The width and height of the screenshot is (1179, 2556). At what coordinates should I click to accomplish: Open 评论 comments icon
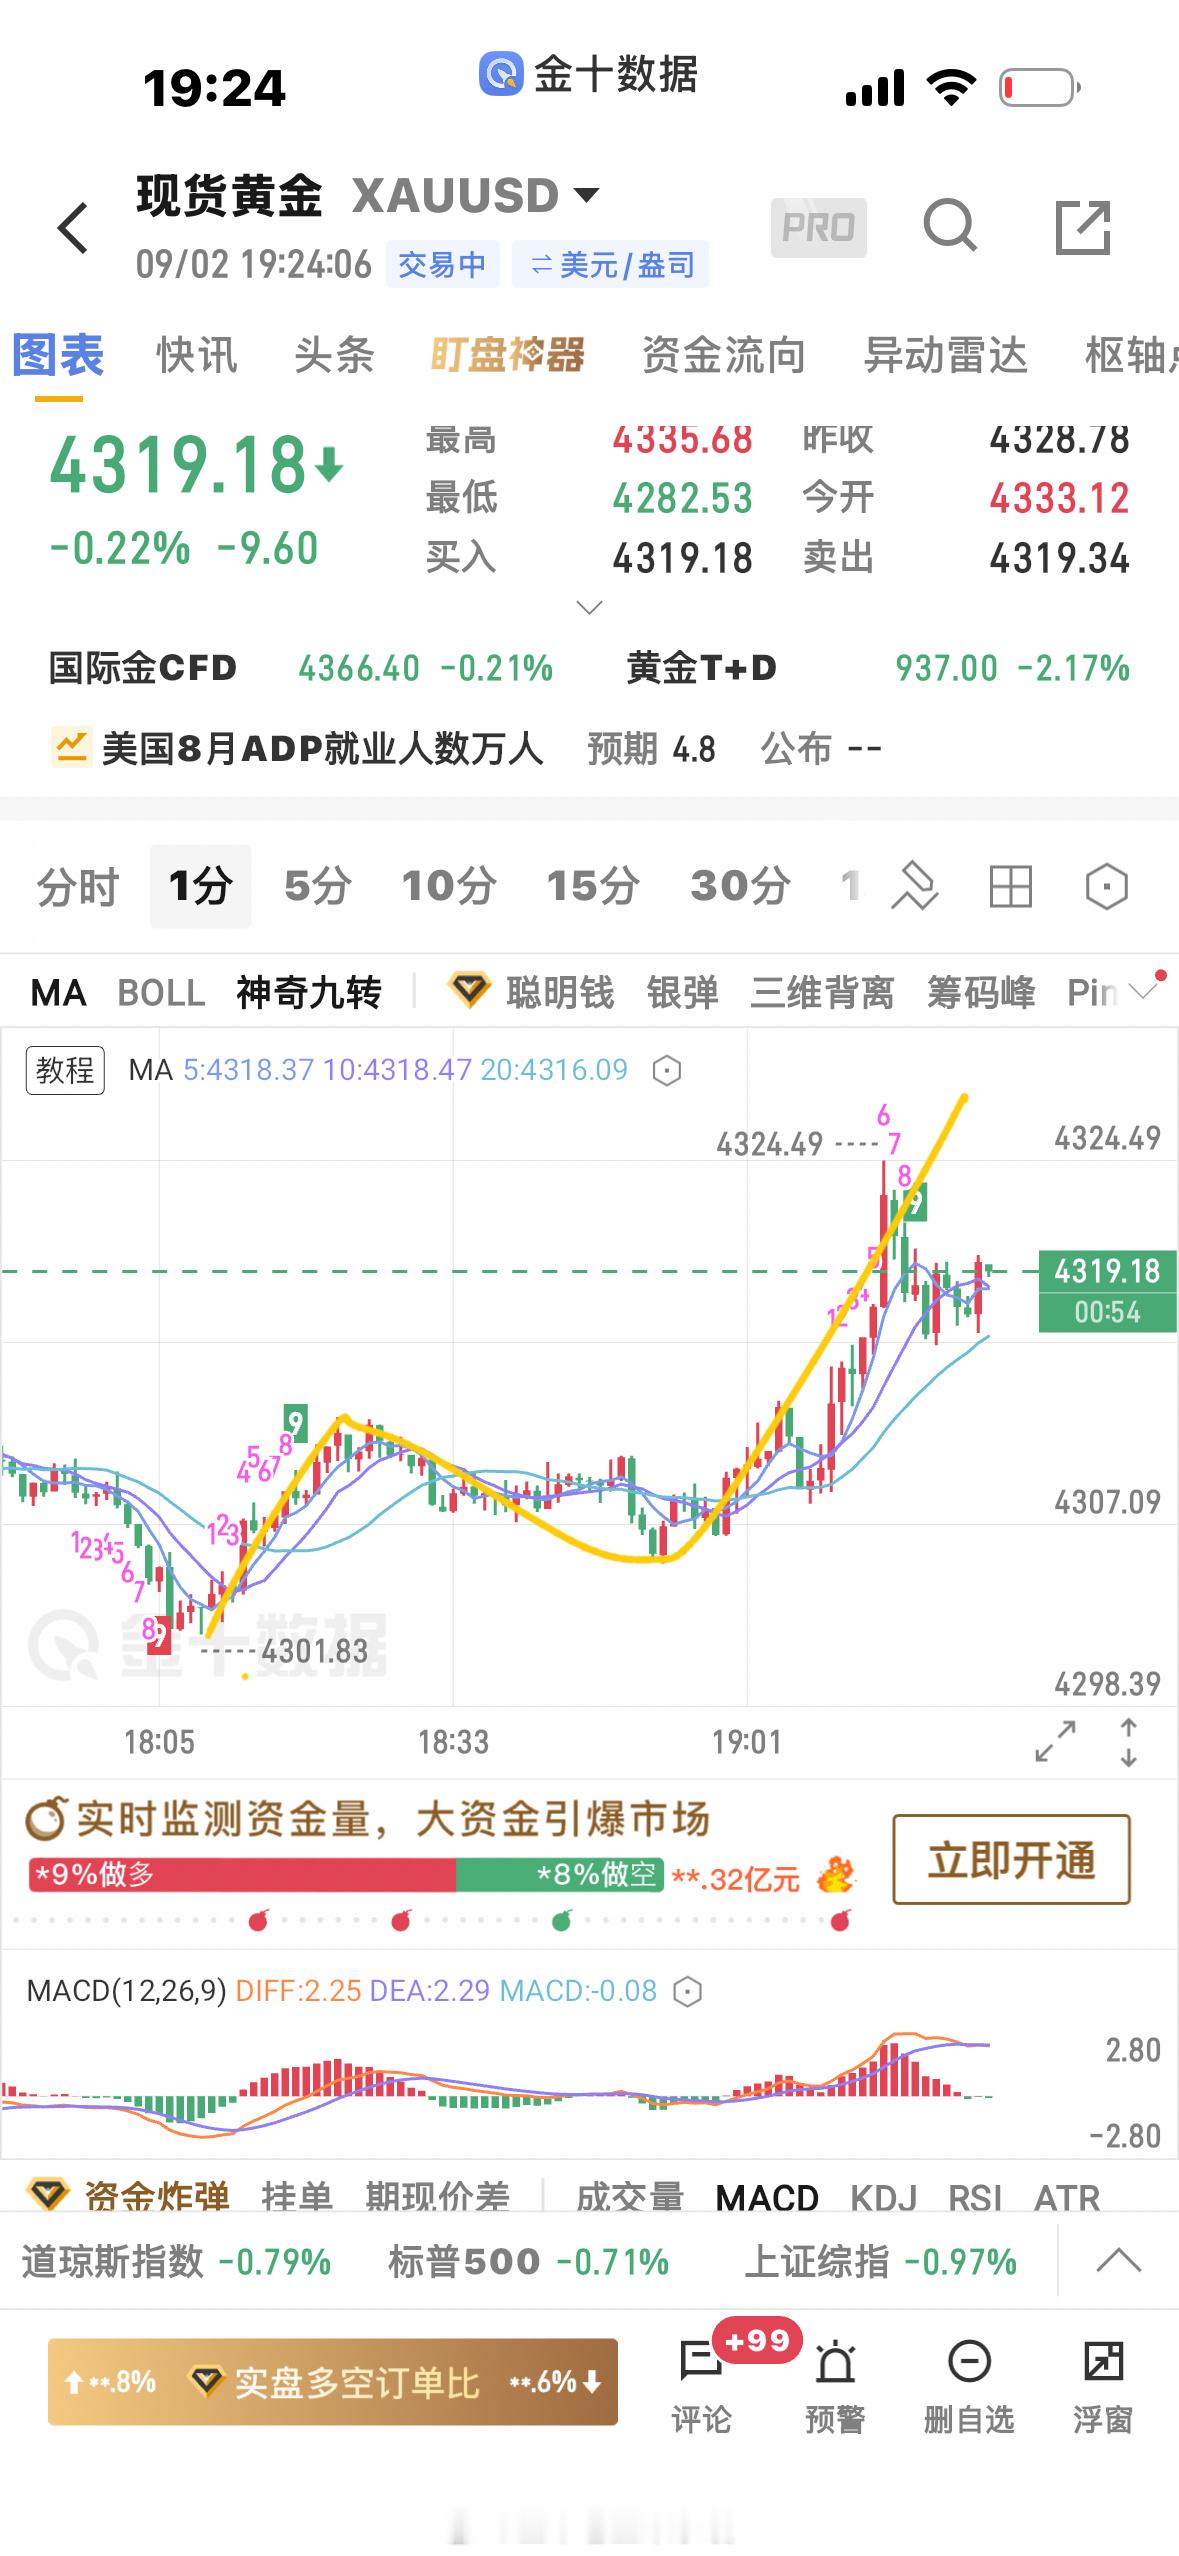(701, 2385)
